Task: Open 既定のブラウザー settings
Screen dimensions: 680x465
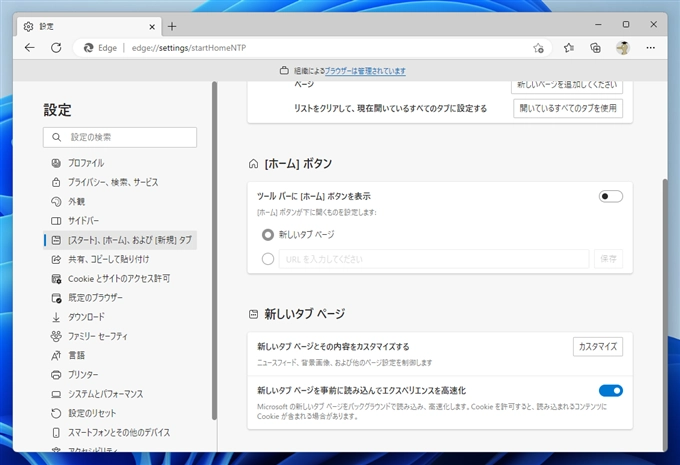Action: (x=121, y=298)
